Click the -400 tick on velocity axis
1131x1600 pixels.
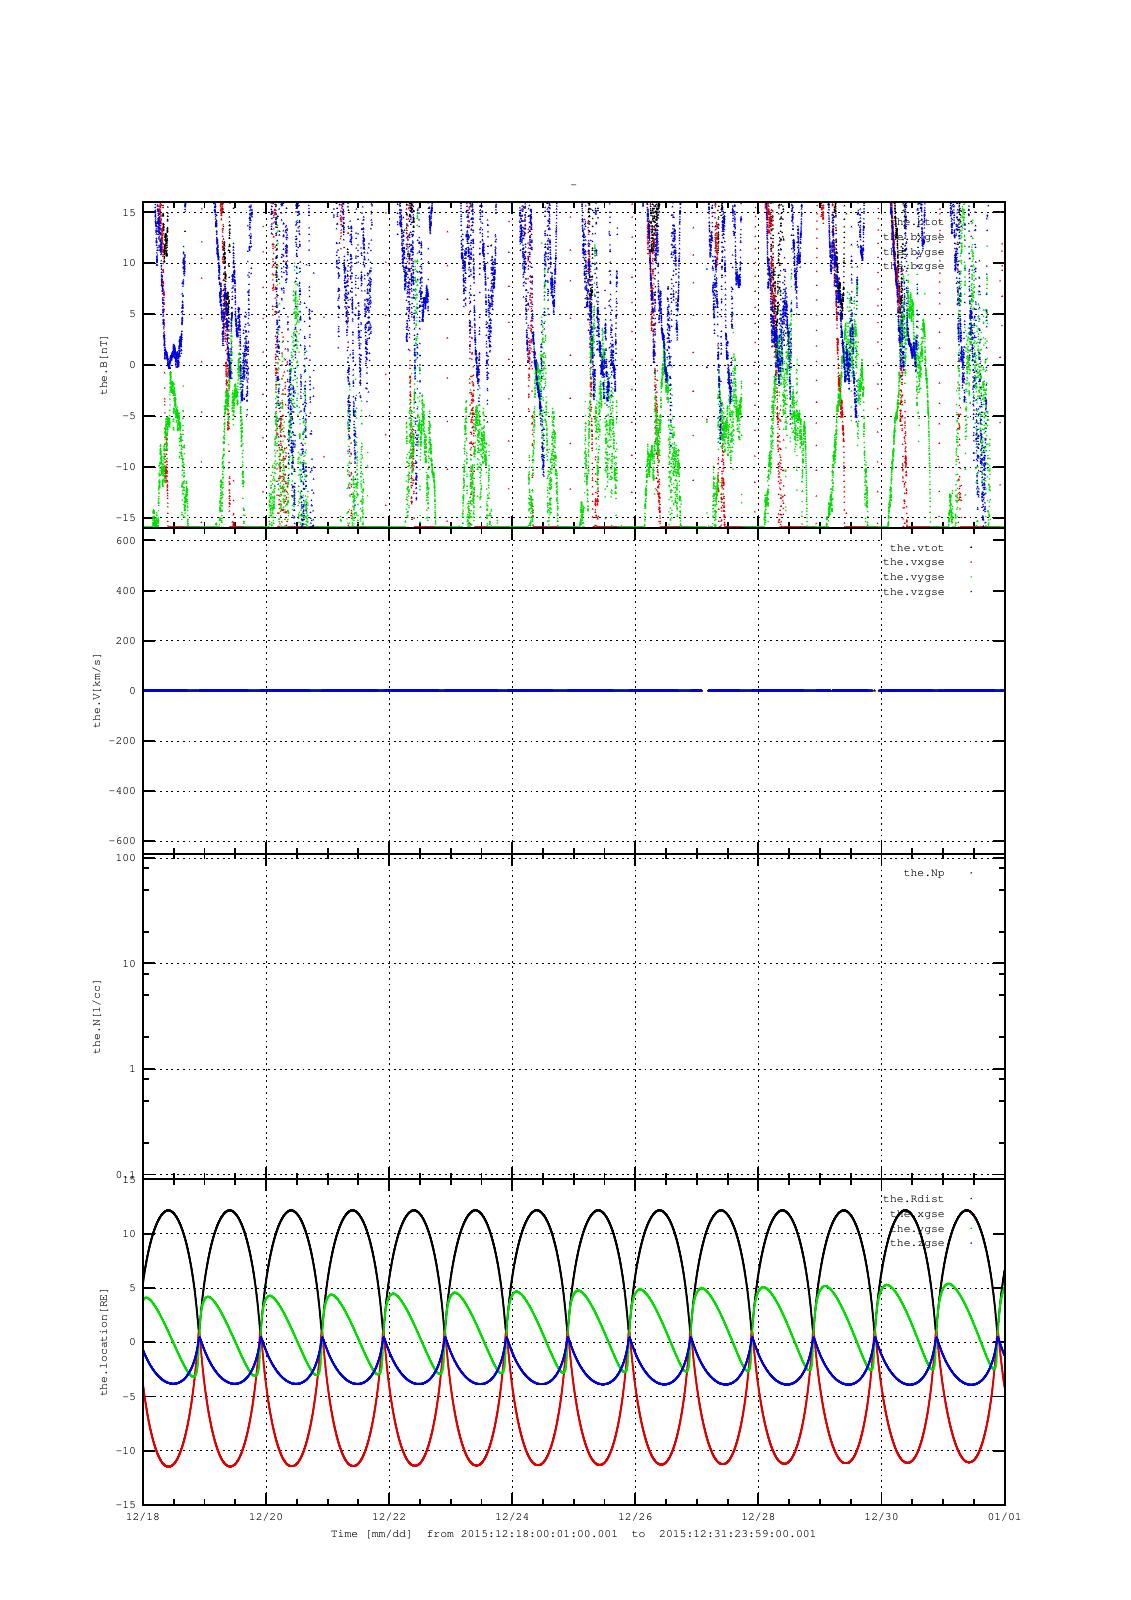click(123, 791)
